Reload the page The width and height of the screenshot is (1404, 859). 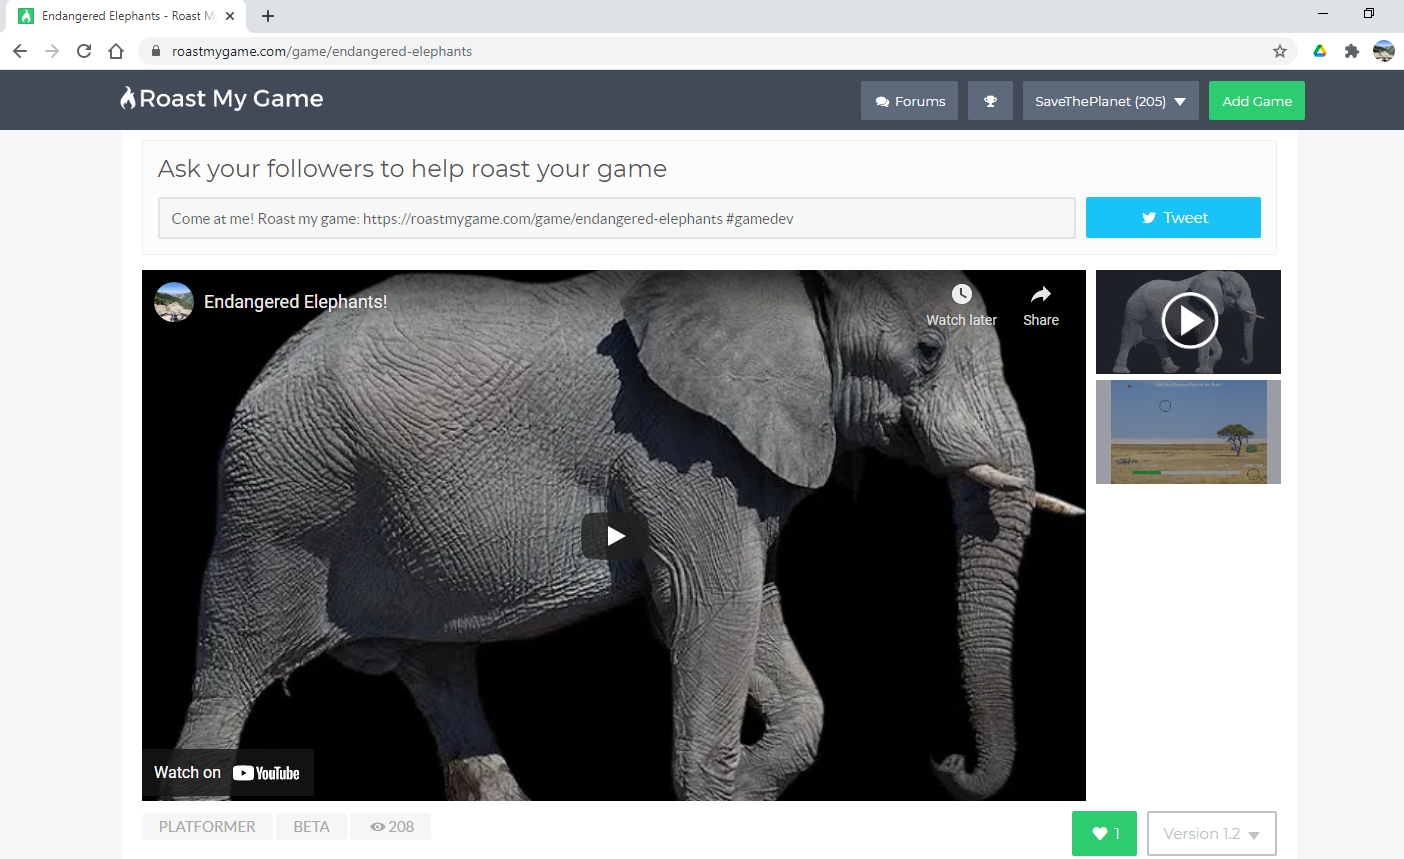click(x=84, y=51)
